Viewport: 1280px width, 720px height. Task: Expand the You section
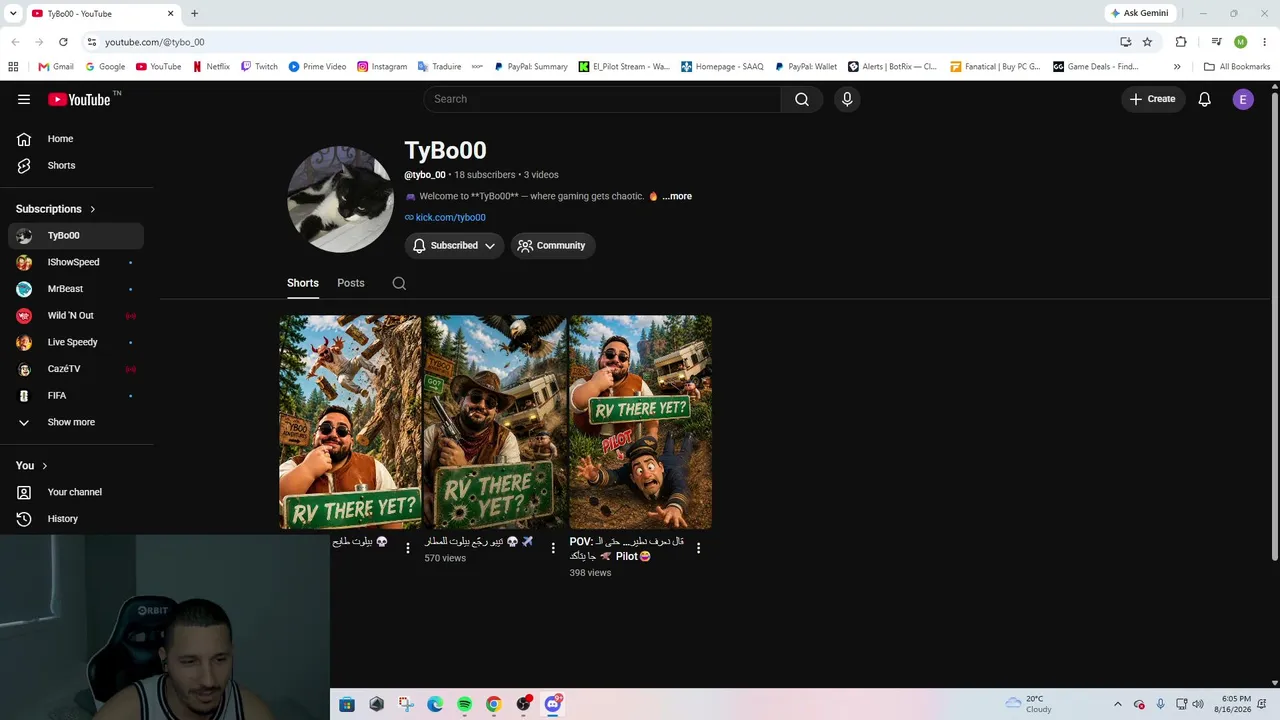pyautogui.click(x=32, y=465)
